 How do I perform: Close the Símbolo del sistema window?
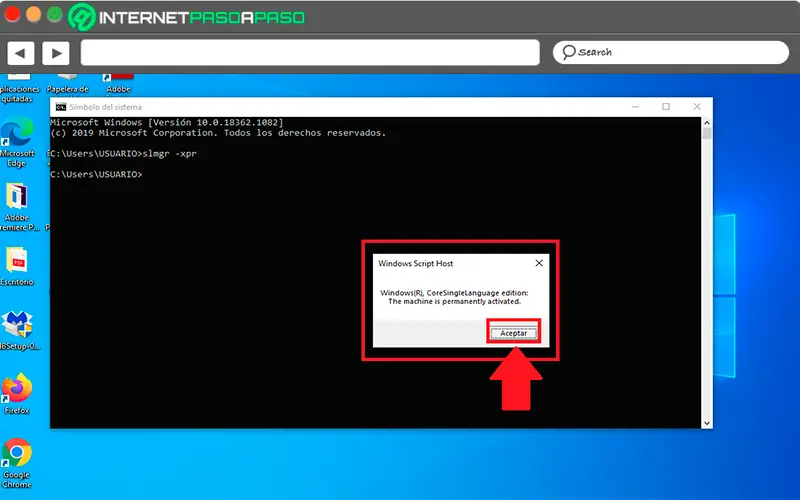697,107
